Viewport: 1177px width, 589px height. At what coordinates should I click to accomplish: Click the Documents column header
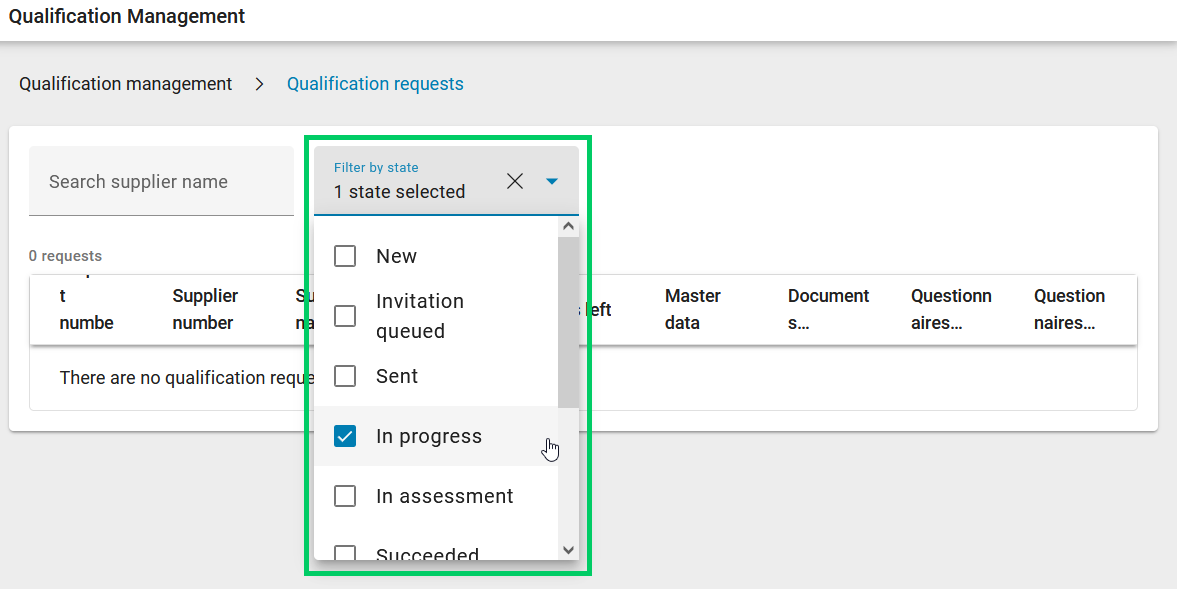pos(828,309)
